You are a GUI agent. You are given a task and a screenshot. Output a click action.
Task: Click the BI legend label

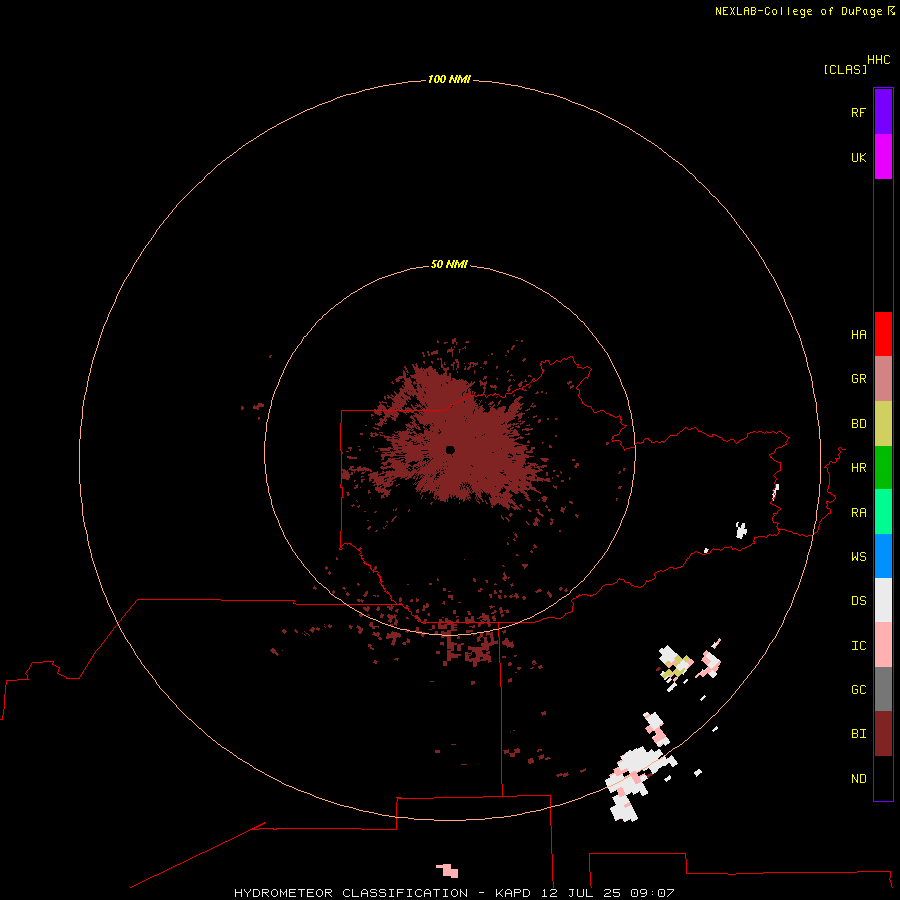pos(858,734)
